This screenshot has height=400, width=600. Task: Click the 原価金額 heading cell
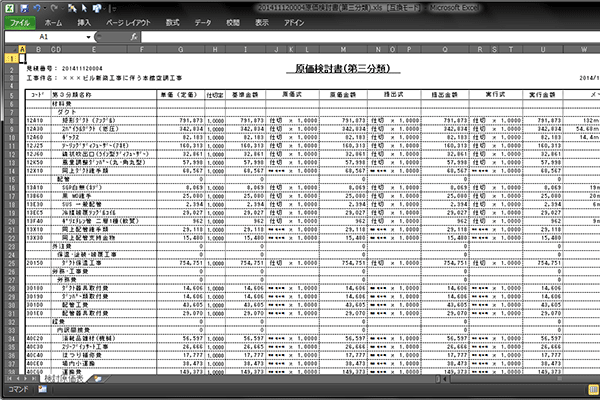tap(343, 95)
